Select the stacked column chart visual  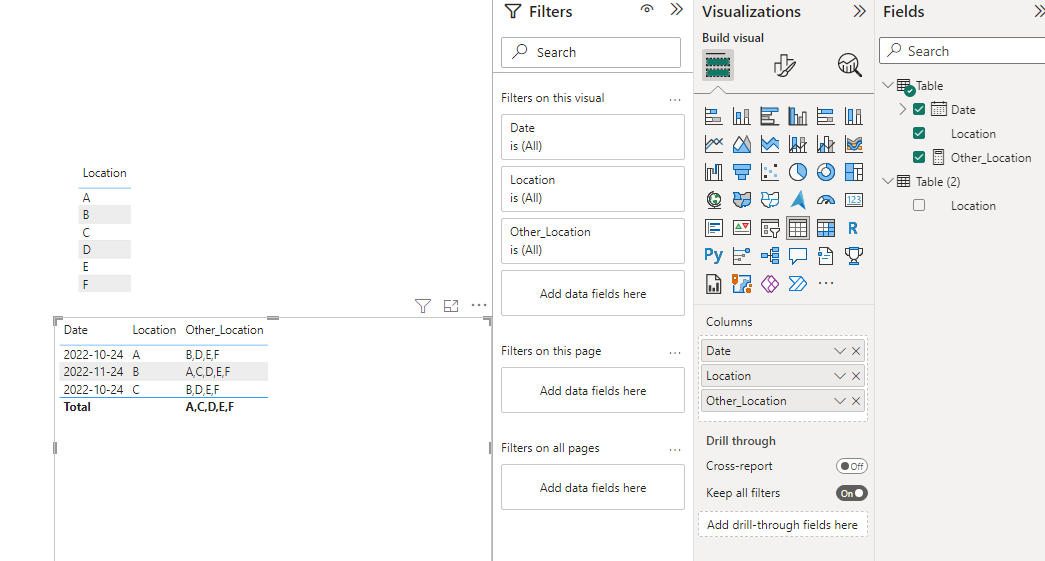[x=741, y=117]
